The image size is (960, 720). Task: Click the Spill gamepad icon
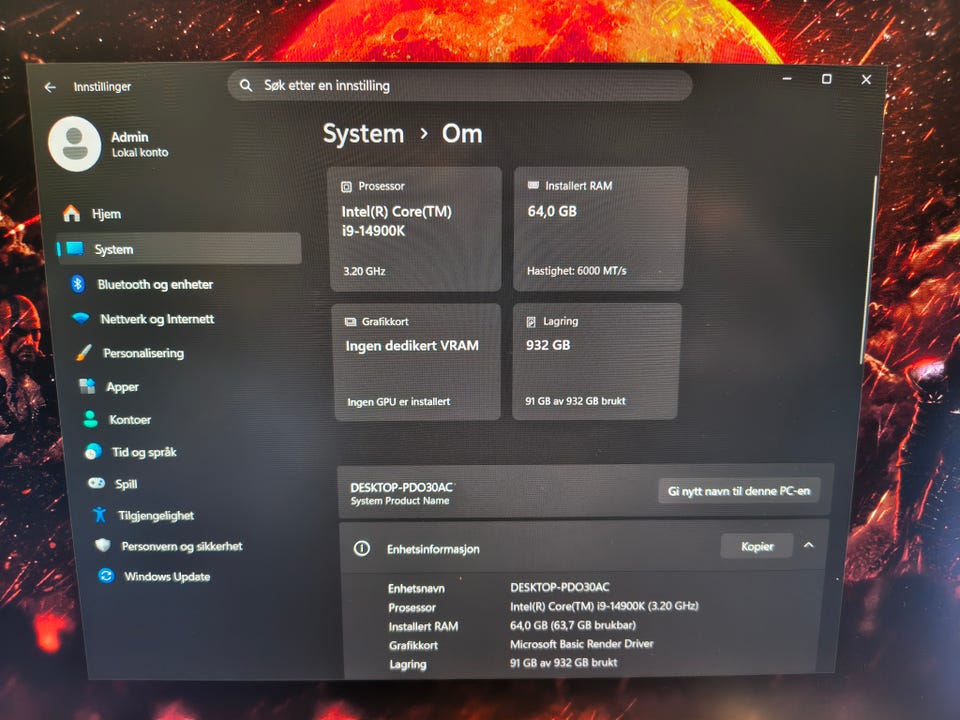96,483
